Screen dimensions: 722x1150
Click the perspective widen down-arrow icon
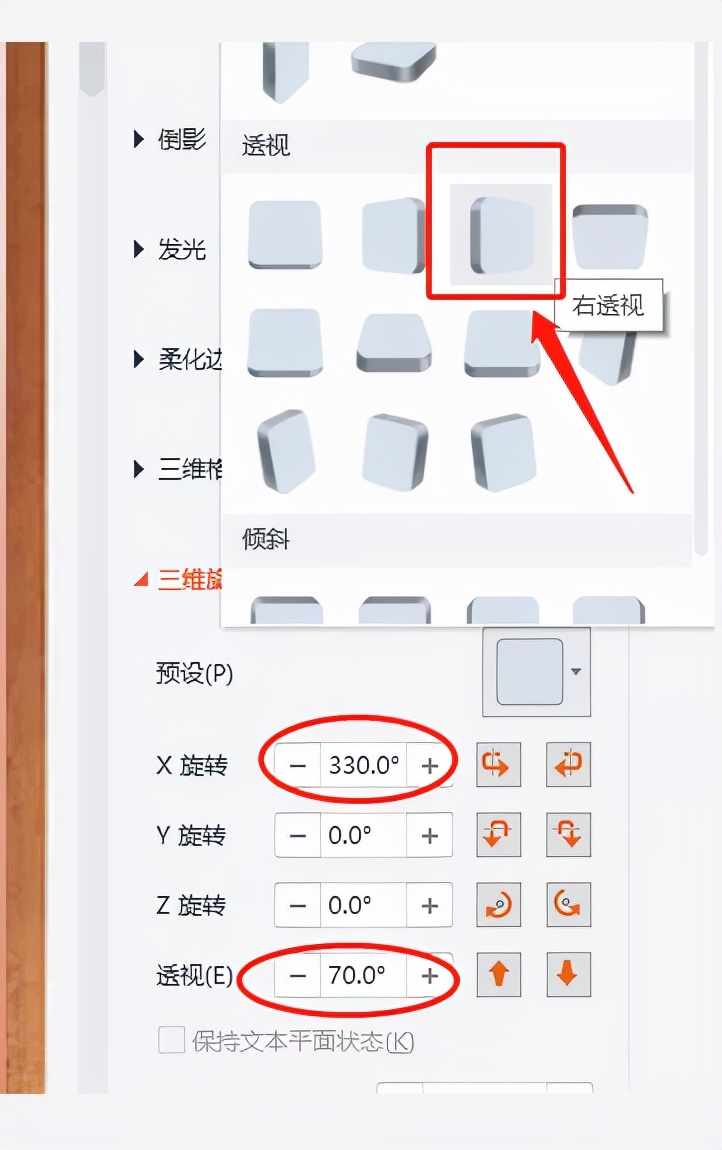[568, 975]
